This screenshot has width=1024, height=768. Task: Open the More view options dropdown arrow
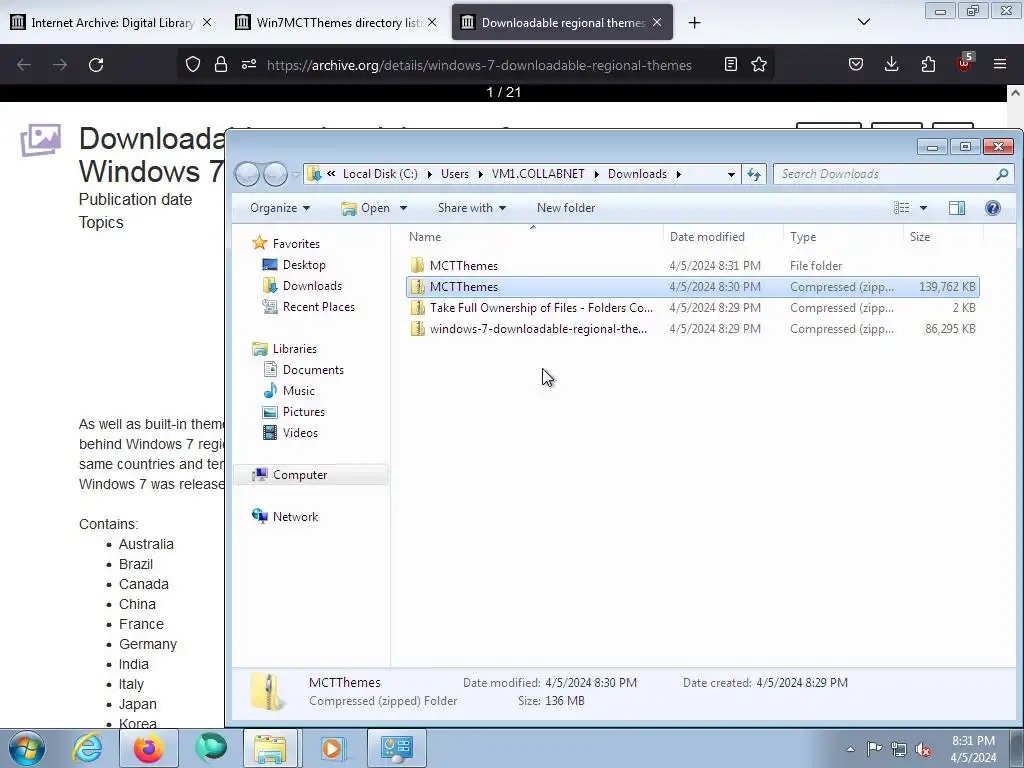pos(923,208)
